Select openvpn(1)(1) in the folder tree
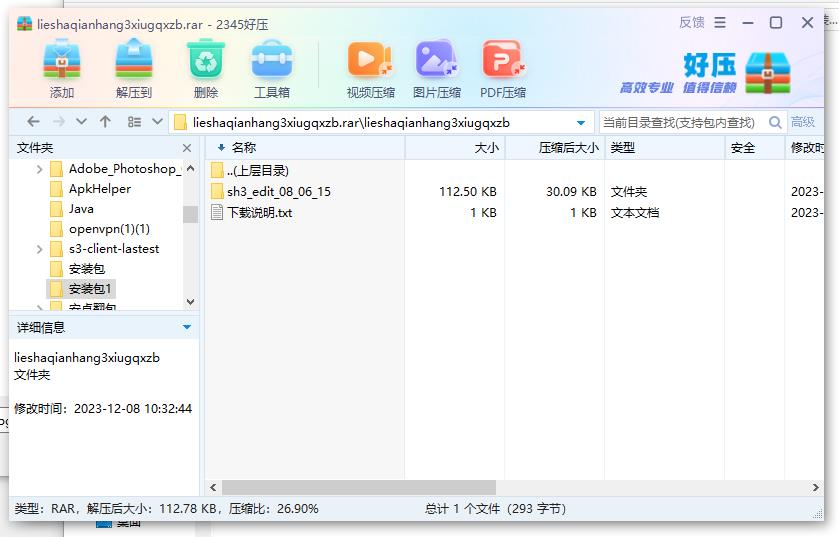Viewport: 839px width, 537px height. tap(109, 229)
